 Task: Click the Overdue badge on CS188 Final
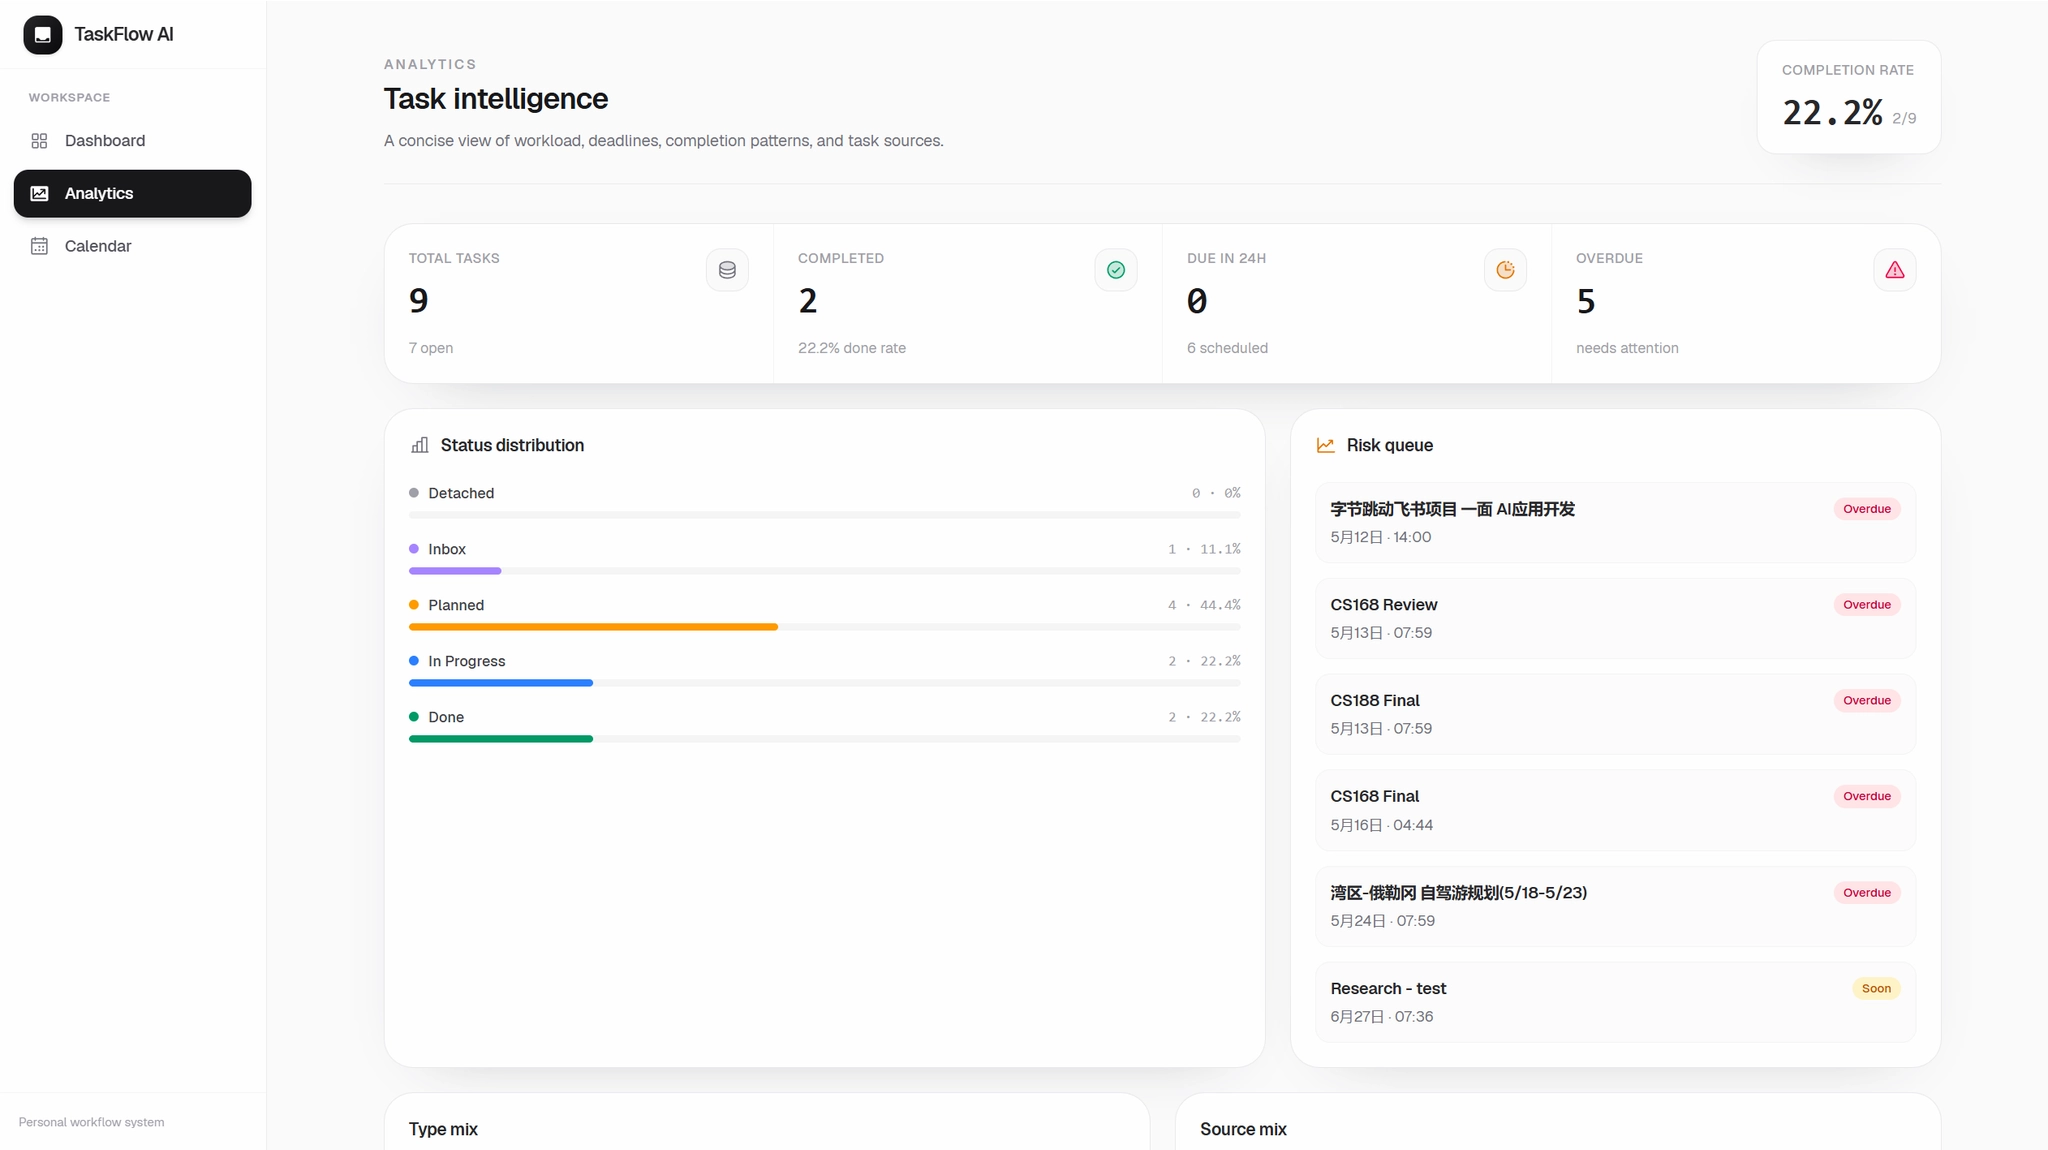(1867, 701)
